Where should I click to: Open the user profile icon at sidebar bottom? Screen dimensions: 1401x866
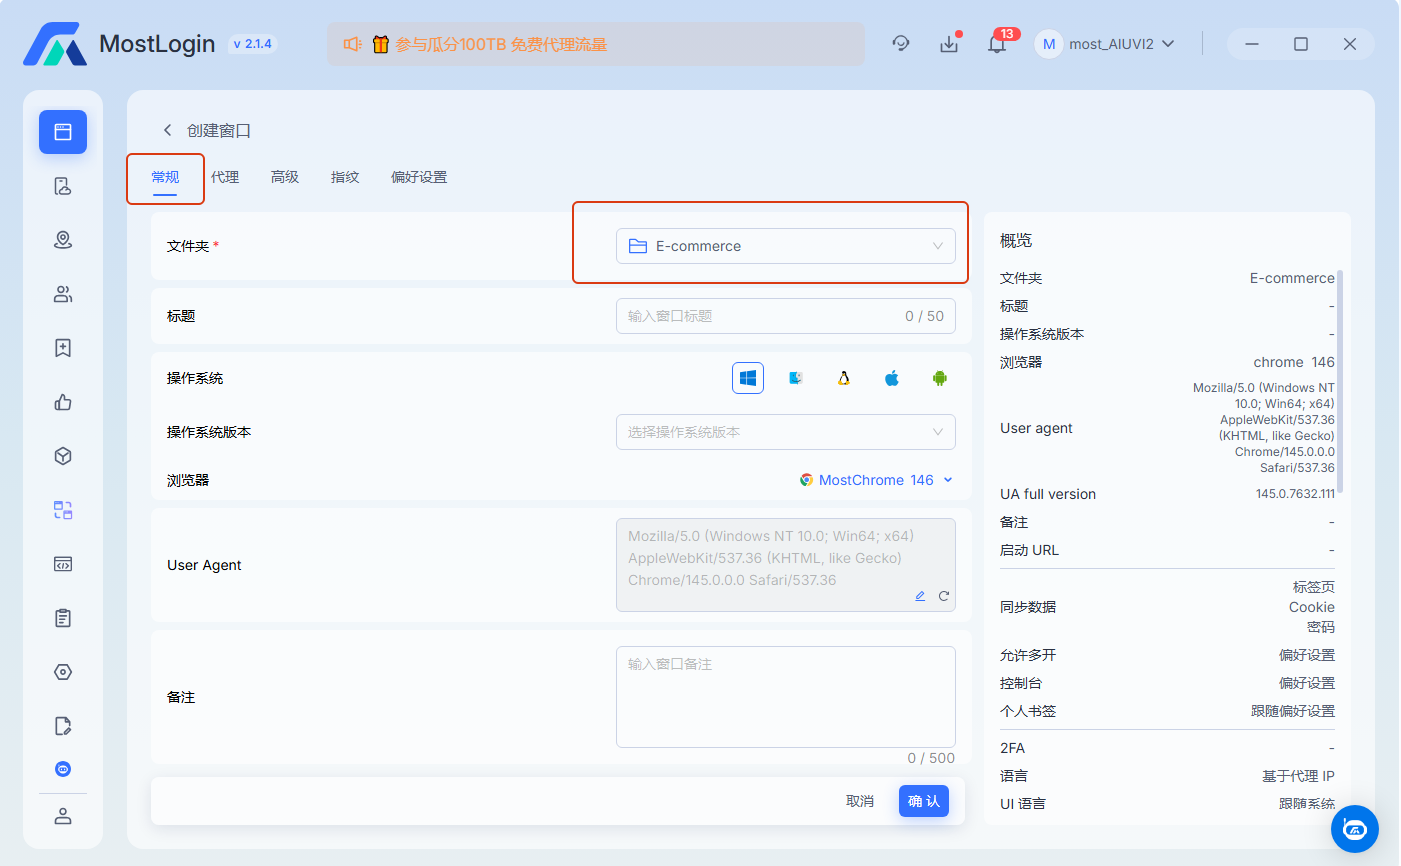point(63,816)
